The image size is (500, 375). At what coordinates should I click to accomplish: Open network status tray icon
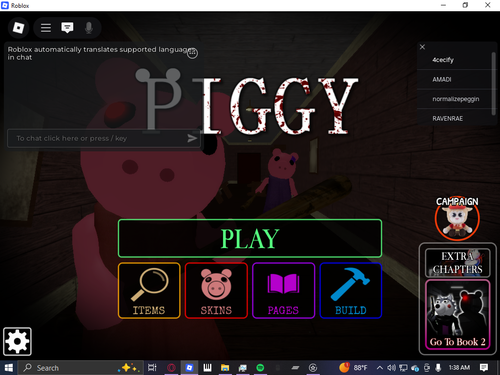tap(403, 368)
